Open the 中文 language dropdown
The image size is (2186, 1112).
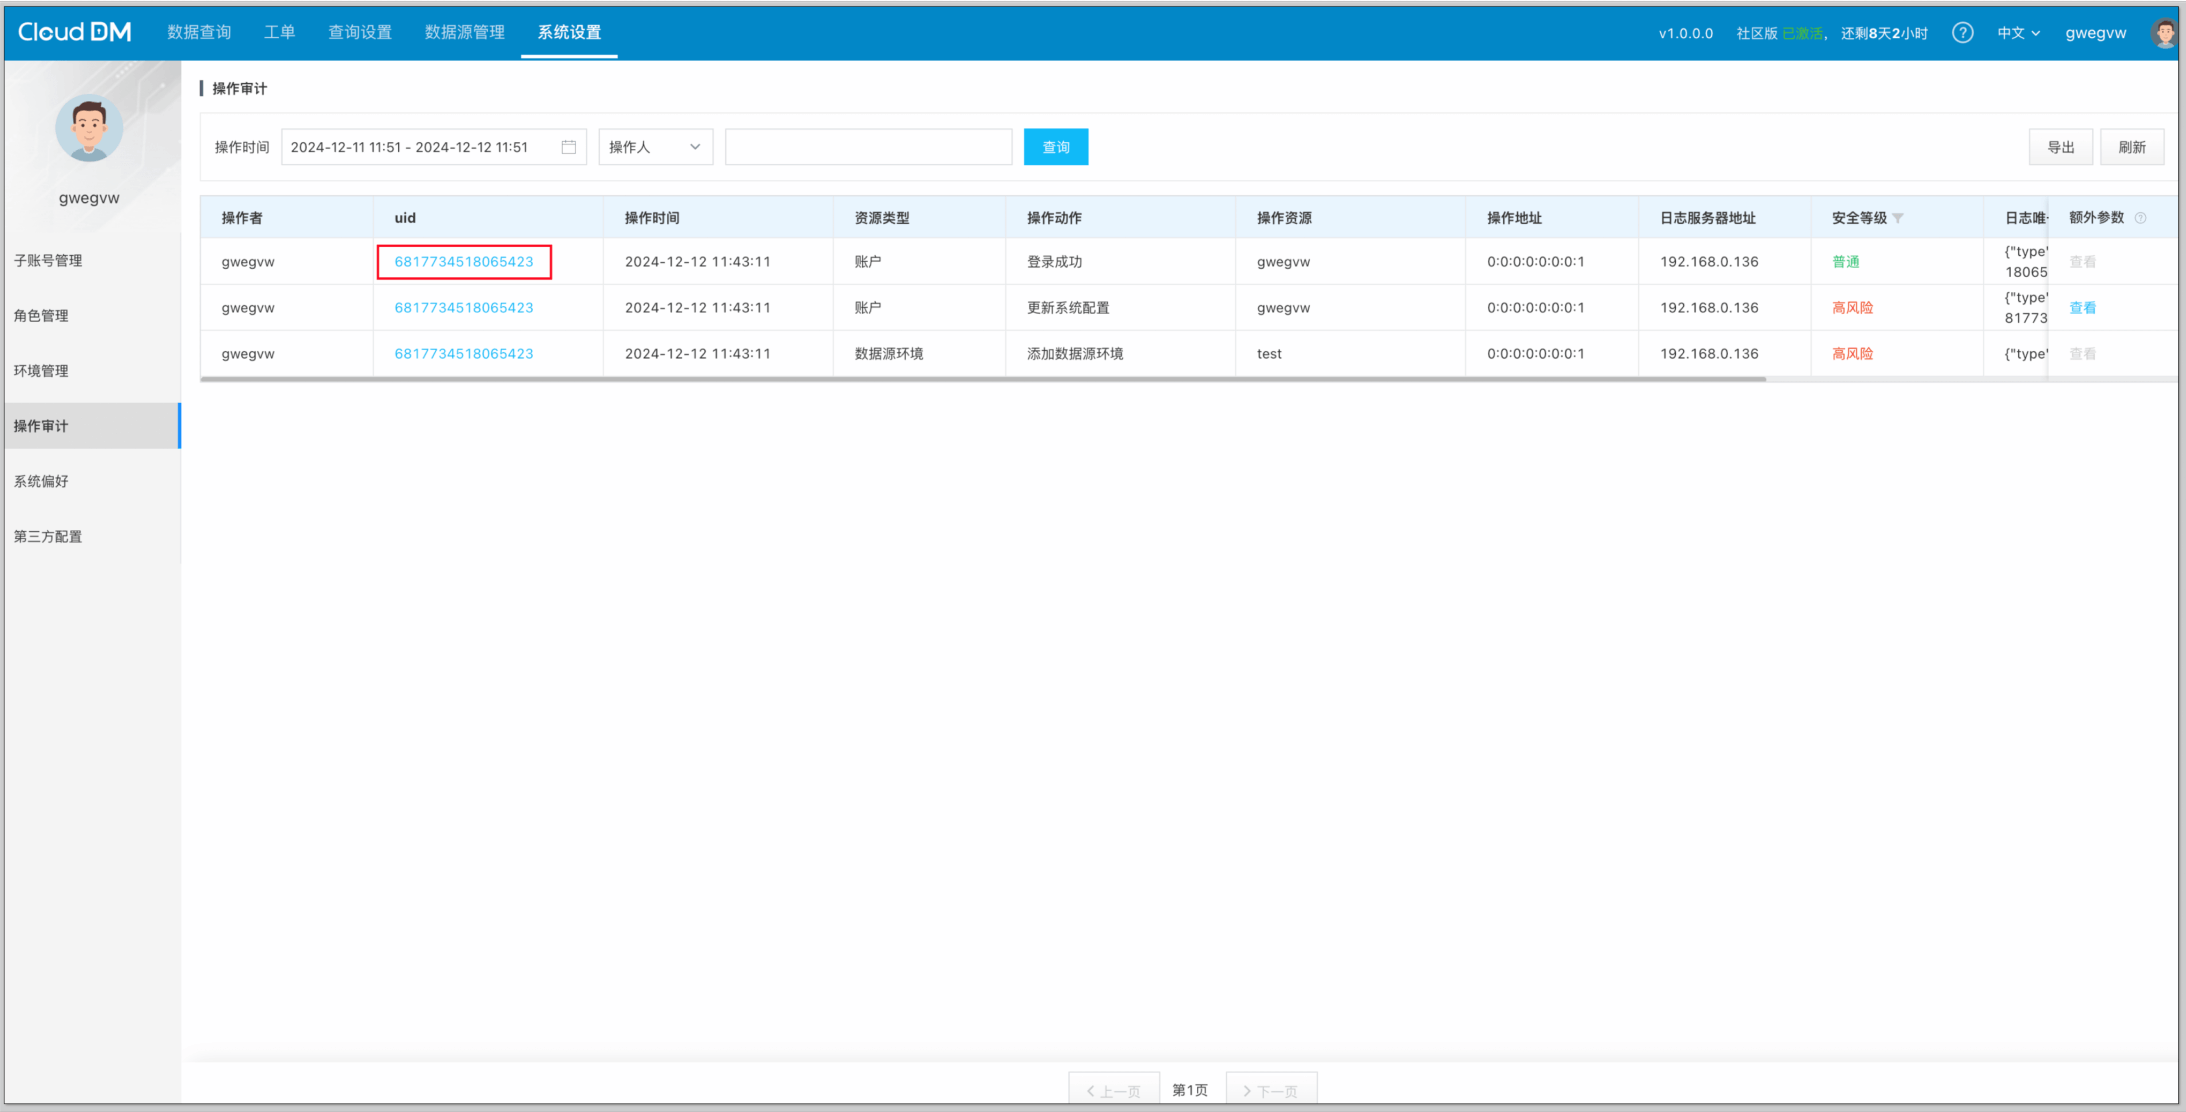click(x=2018, y=33)
